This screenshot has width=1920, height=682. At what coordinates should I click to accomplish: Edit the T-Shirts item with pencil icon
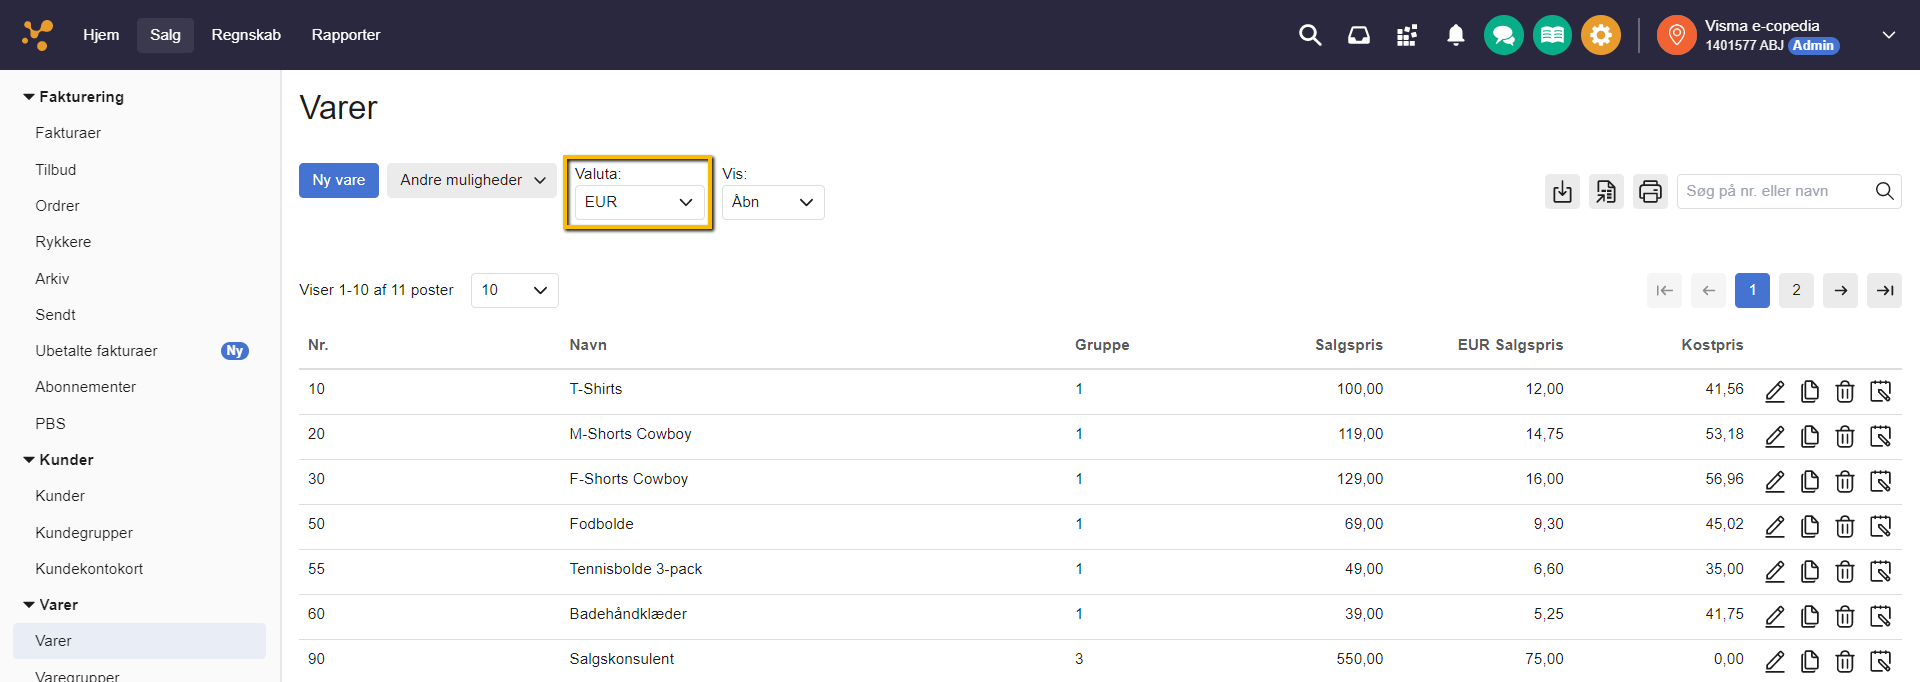pos(1775,392)
